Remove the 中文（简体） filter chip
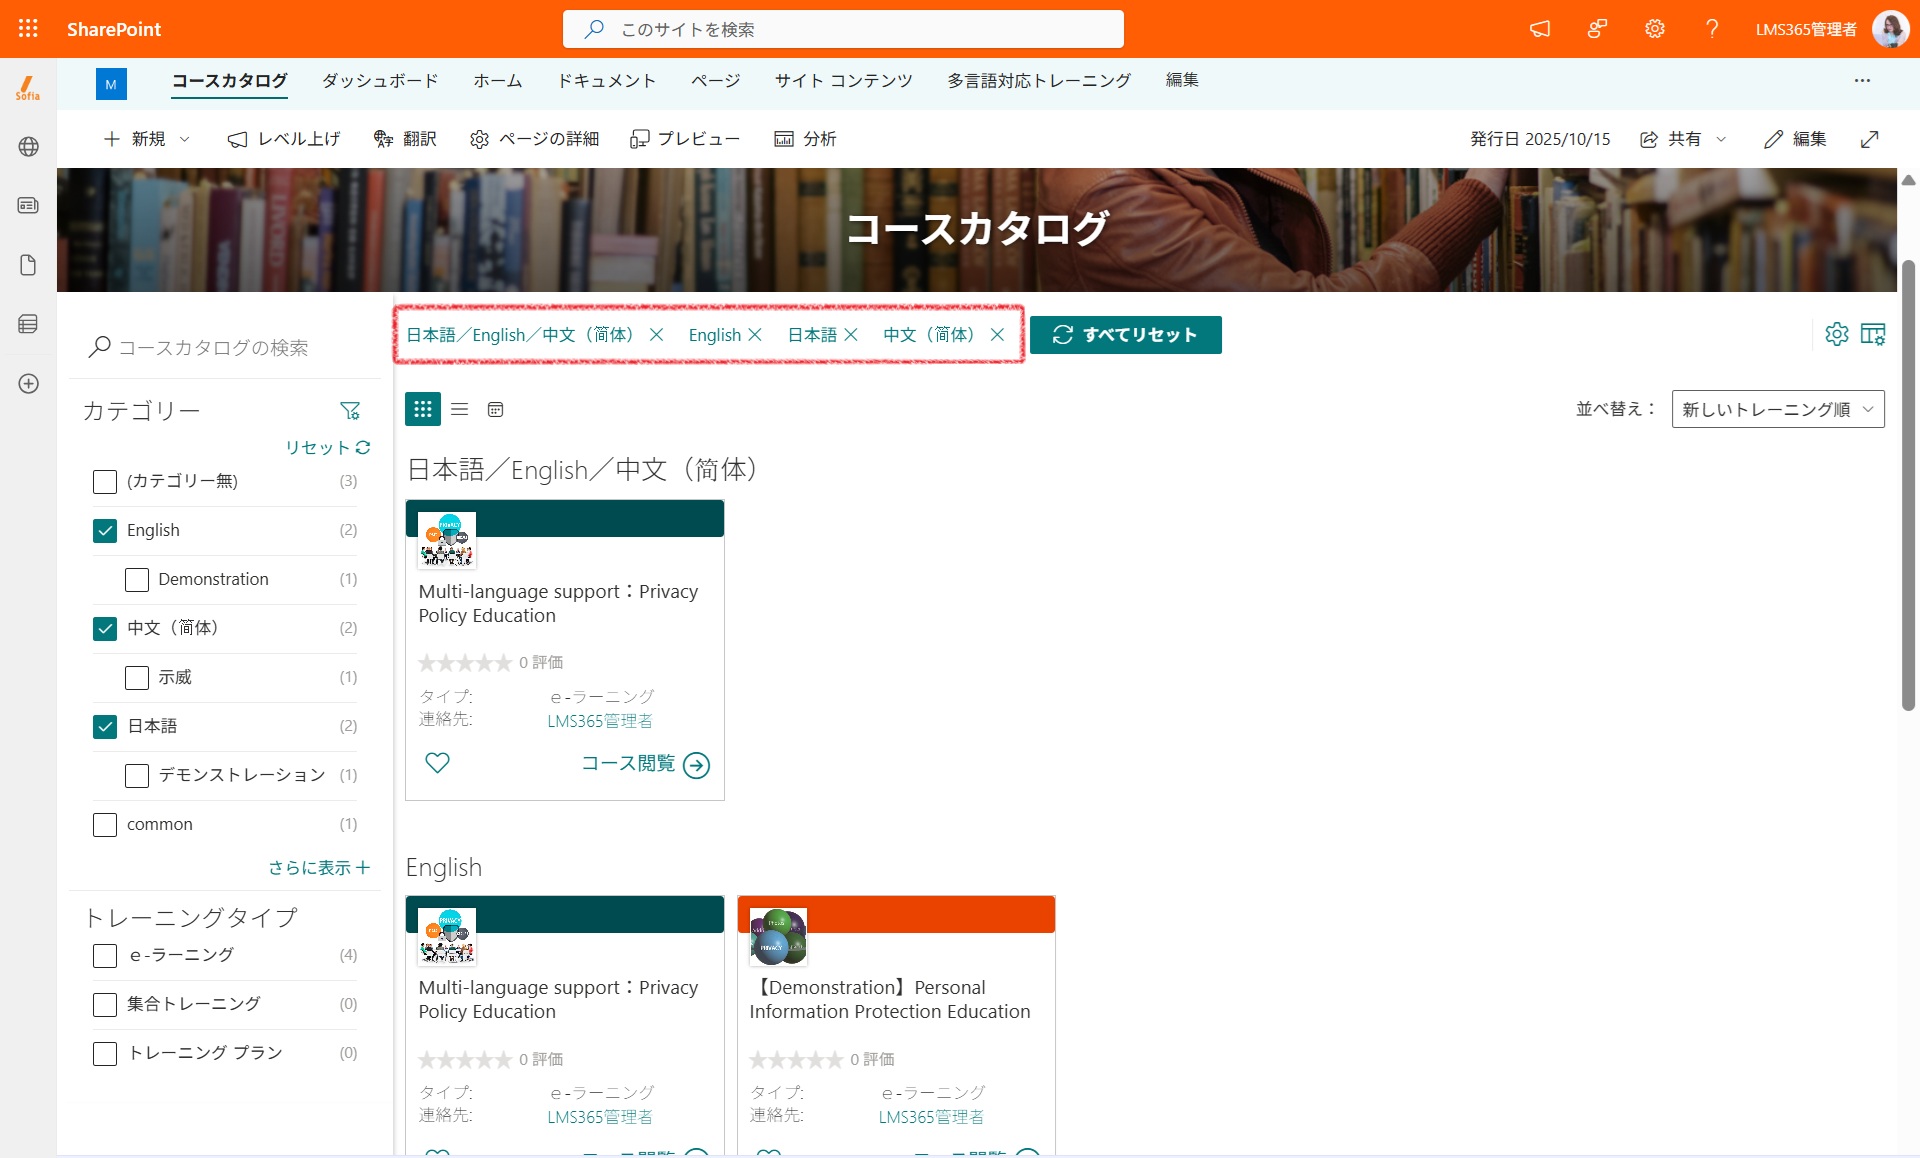The height and width of the screenshot is (1158, 1920). pos(997,335)
